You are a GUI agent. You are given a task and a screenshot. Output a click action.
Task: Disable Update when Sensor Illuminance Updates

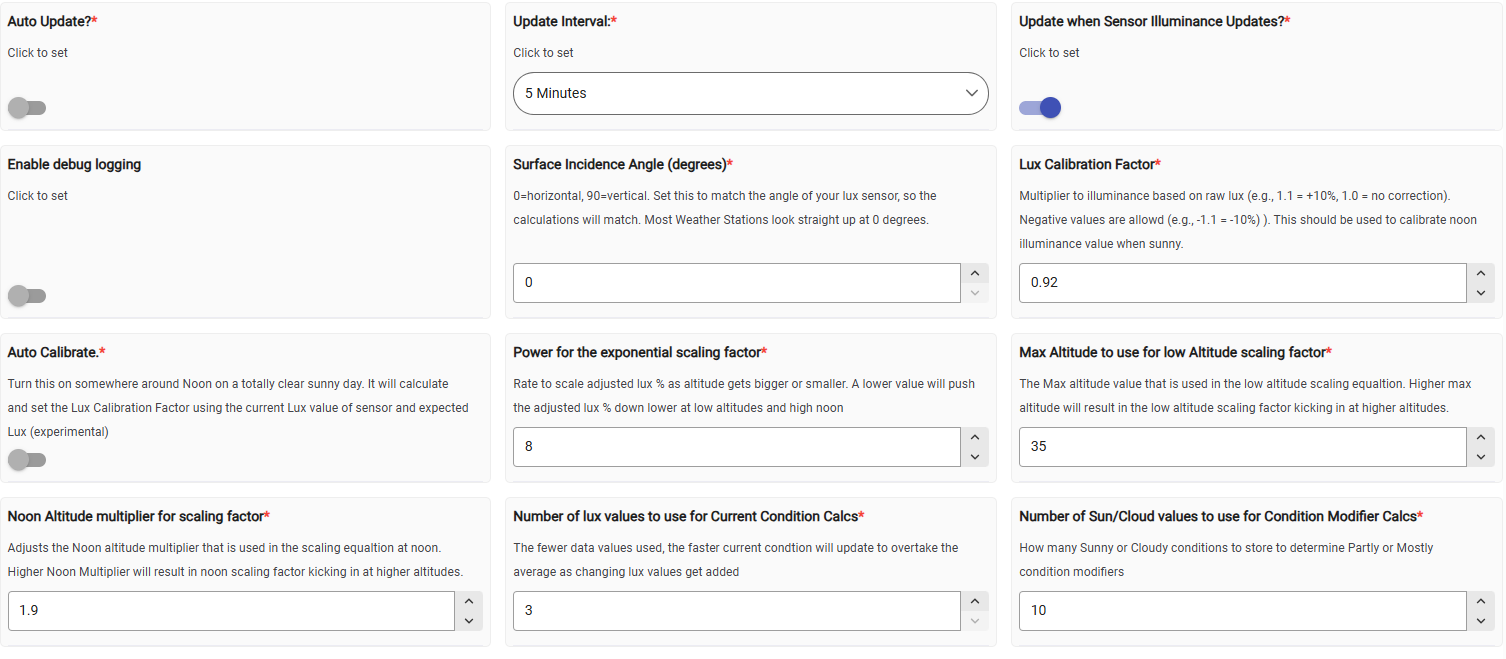click(x=1039, y=108)
